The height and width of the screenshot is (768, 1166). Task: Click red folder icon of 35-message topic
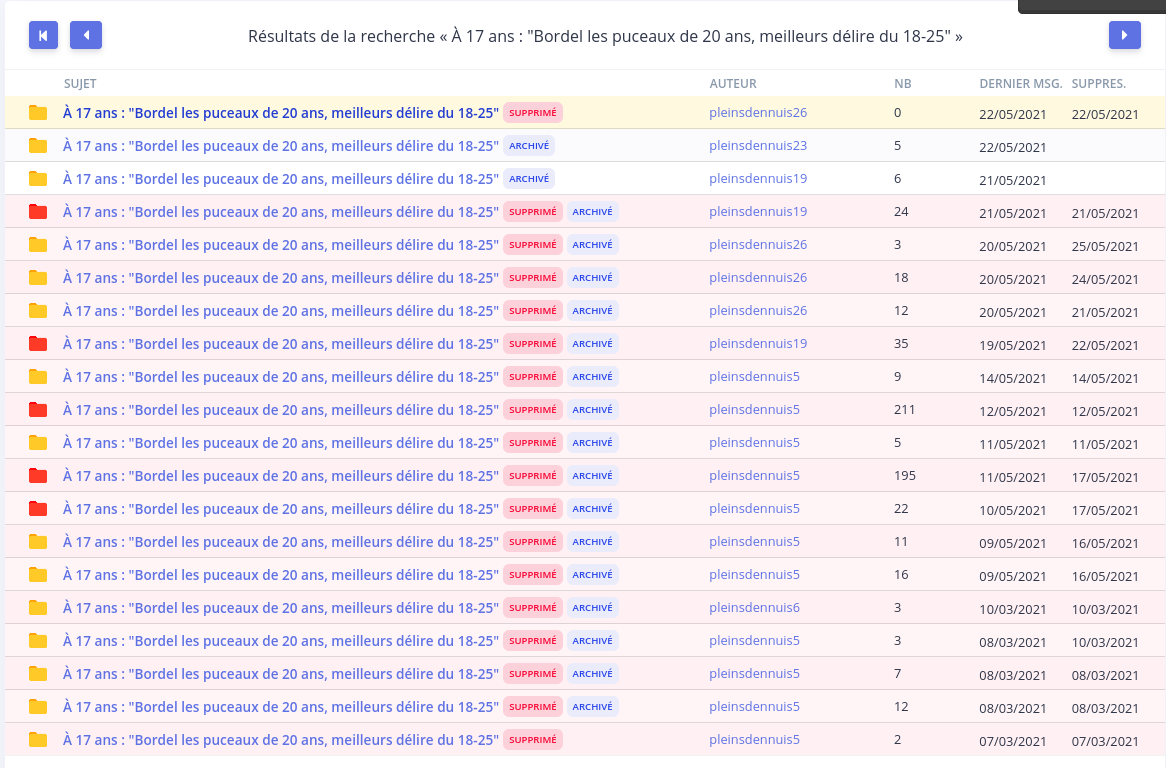pyautogui.click(x=38, y=343)
